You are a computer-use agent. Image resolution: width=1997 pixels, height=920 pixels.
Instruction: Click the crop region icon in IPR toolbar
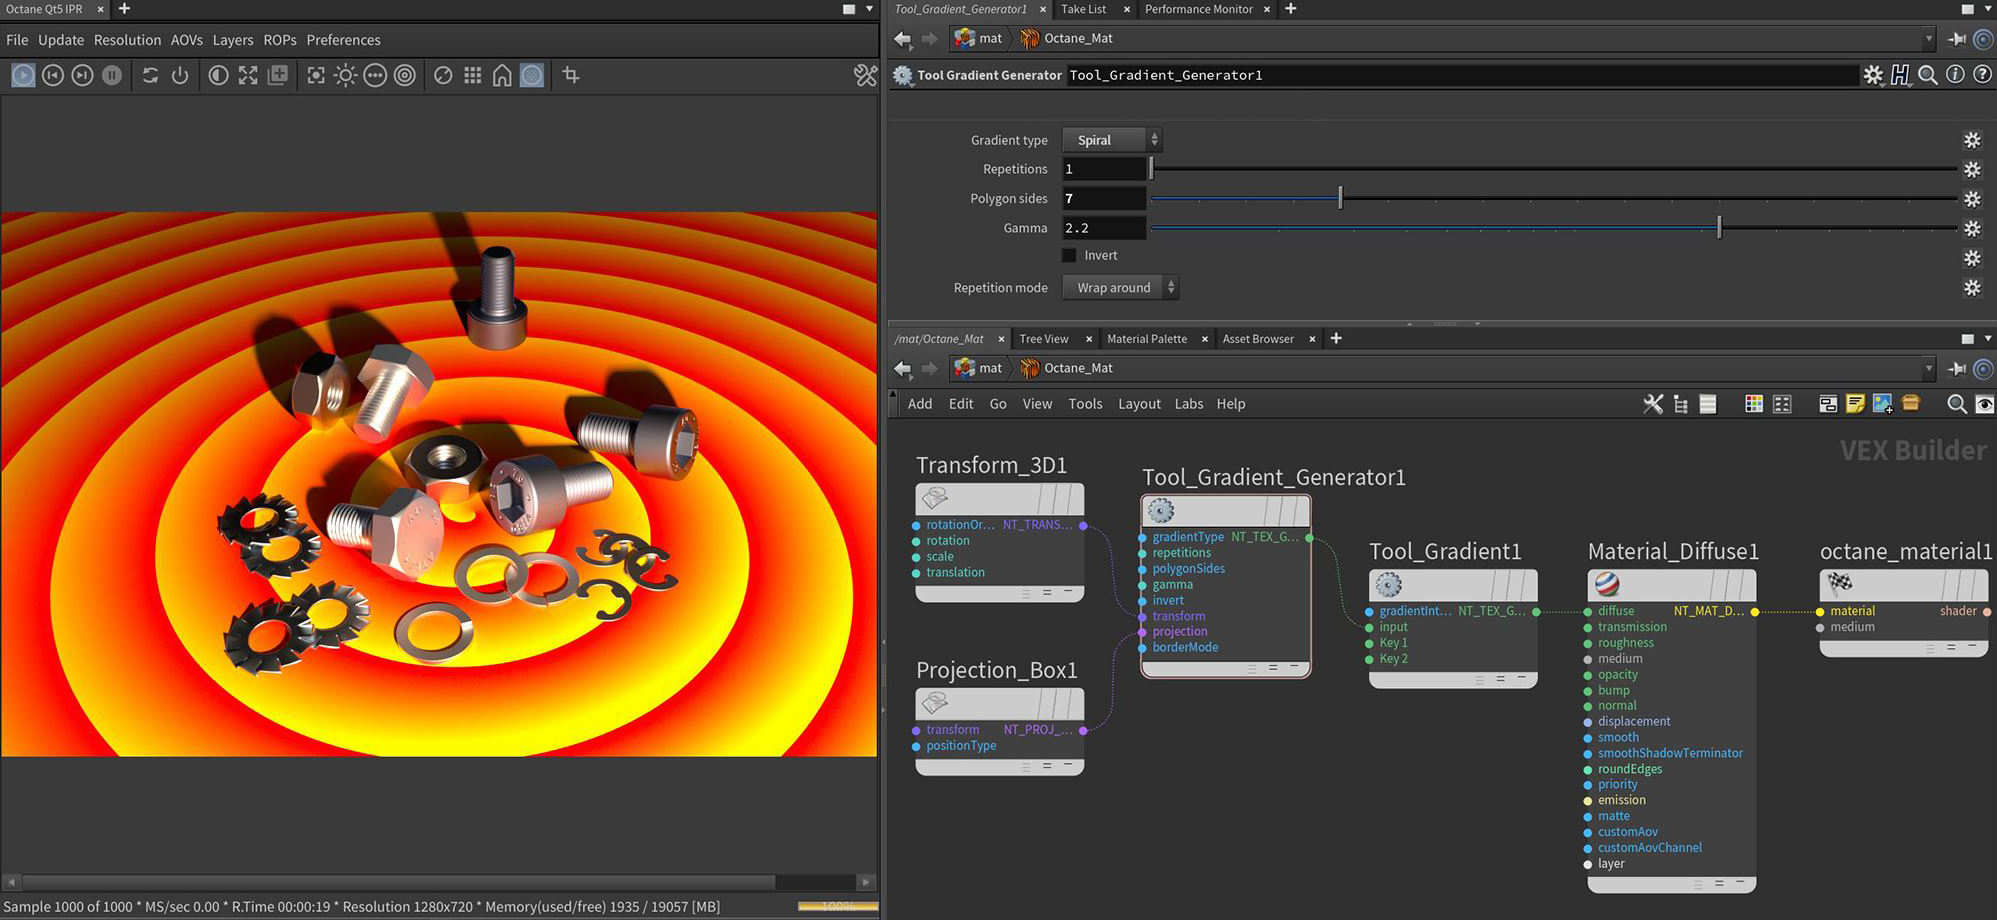[571, 75]
